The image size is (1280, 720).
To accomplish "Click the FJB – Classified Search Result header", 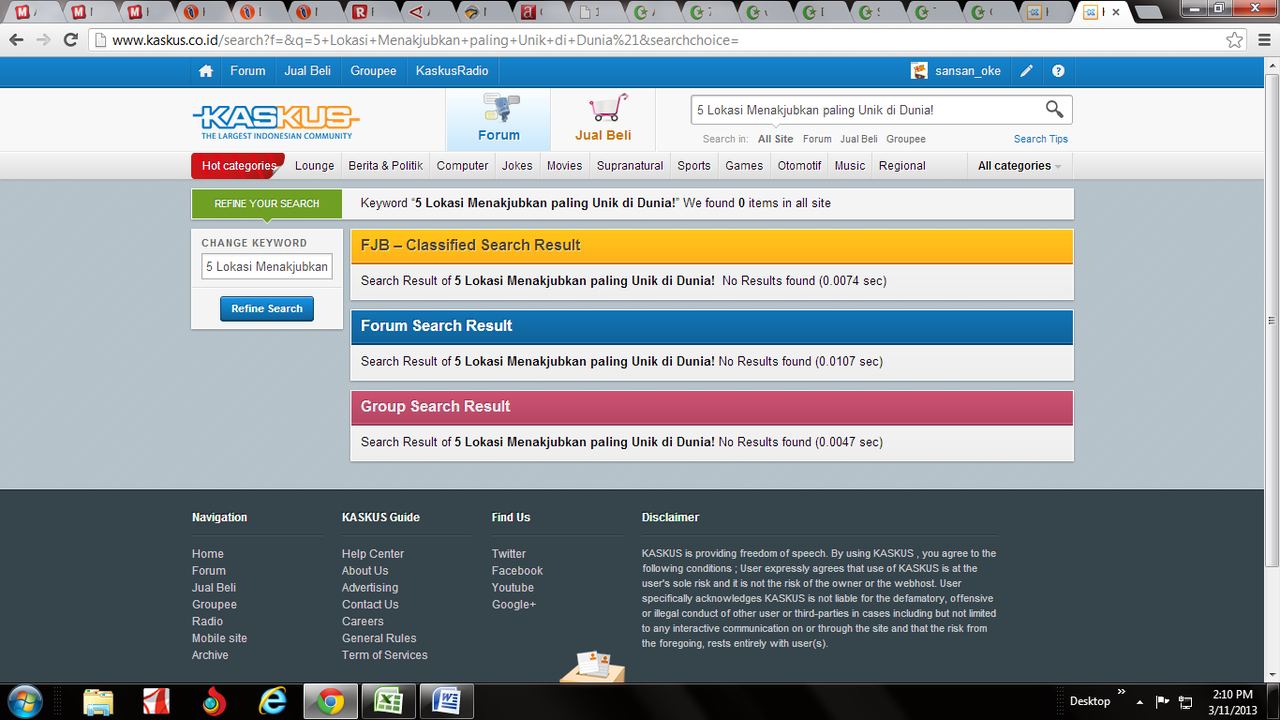I will 712,245.
